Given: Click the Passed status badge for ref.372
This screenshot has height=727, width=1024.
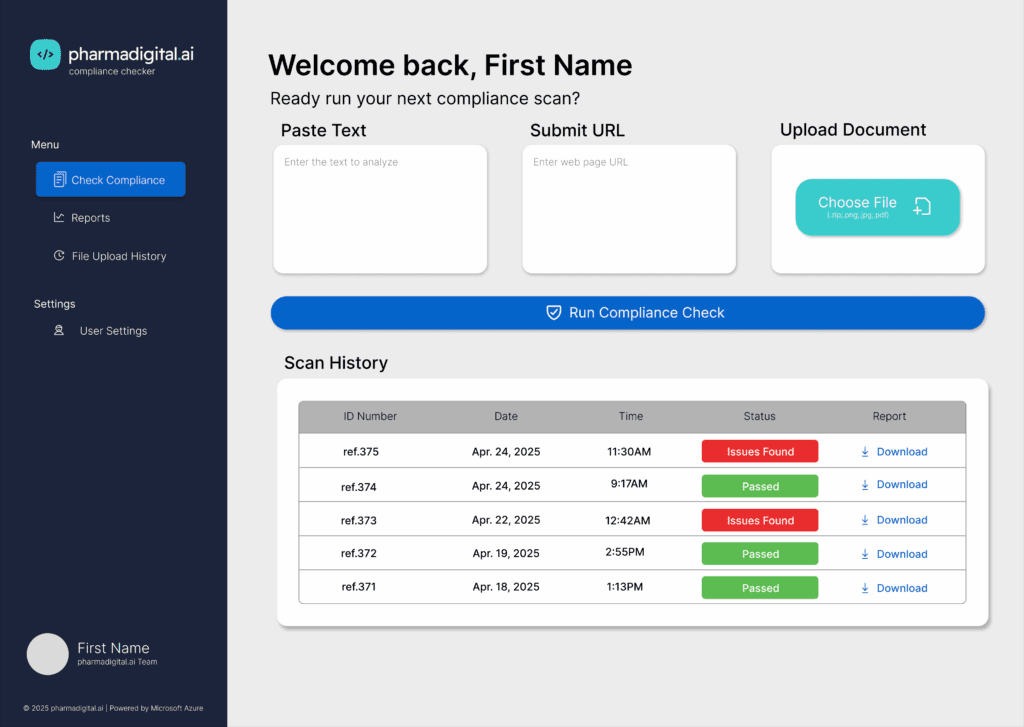Looking at the screenshot, I should [759, 553].
